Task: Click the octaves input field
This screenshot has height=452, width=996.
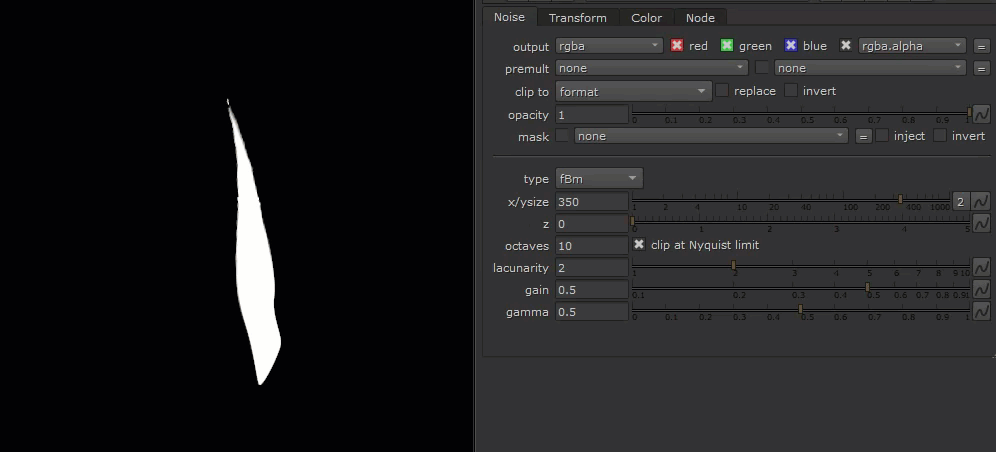Action: click(x=591, y=245)
